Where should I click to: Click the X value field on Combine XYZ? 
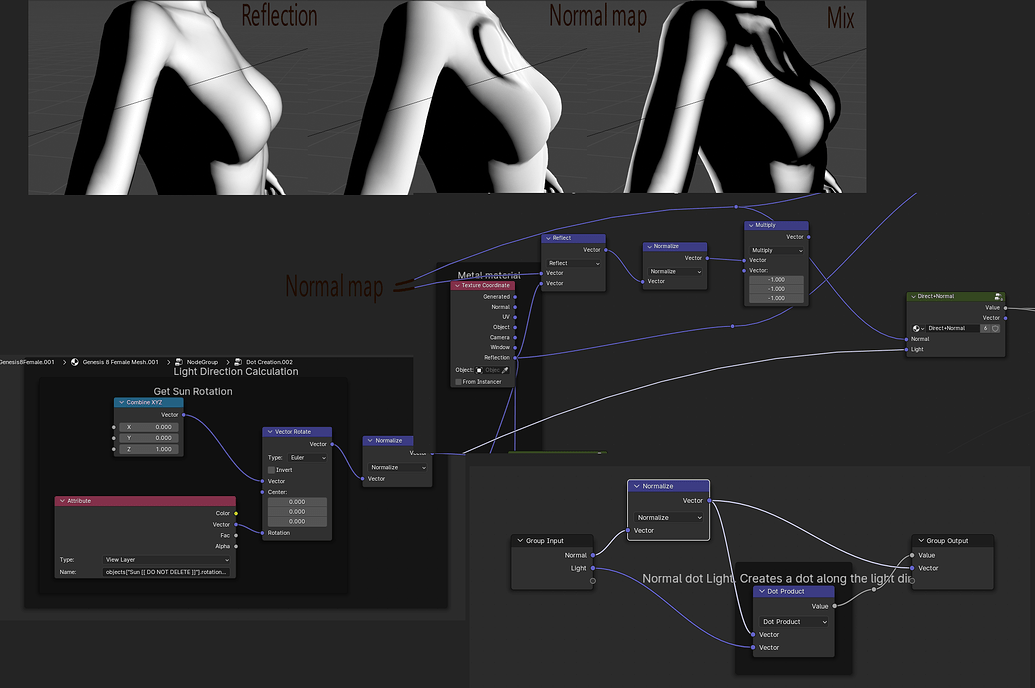pos(149,427)
